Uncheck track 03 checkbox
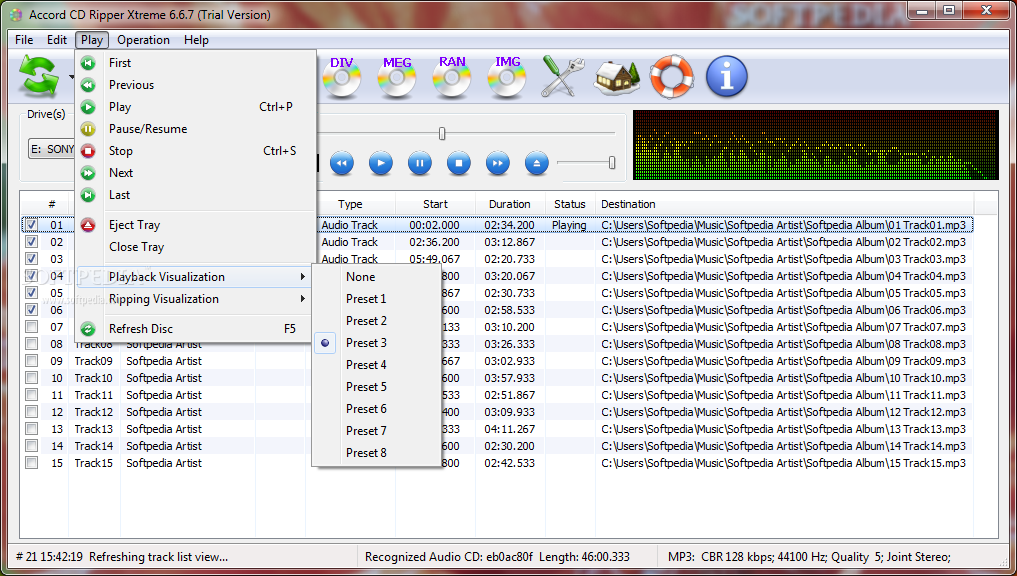The image size is (1017, 576). (31, 258)
